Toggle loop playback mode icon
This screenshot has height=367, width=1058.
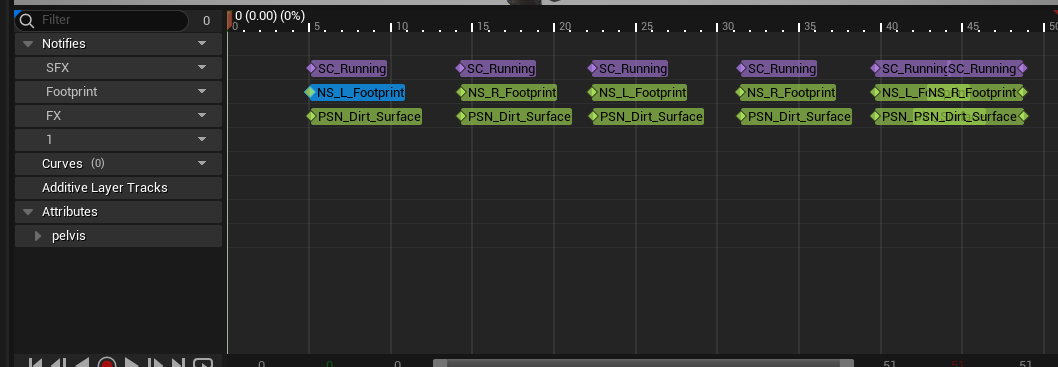tap(203, 364)
